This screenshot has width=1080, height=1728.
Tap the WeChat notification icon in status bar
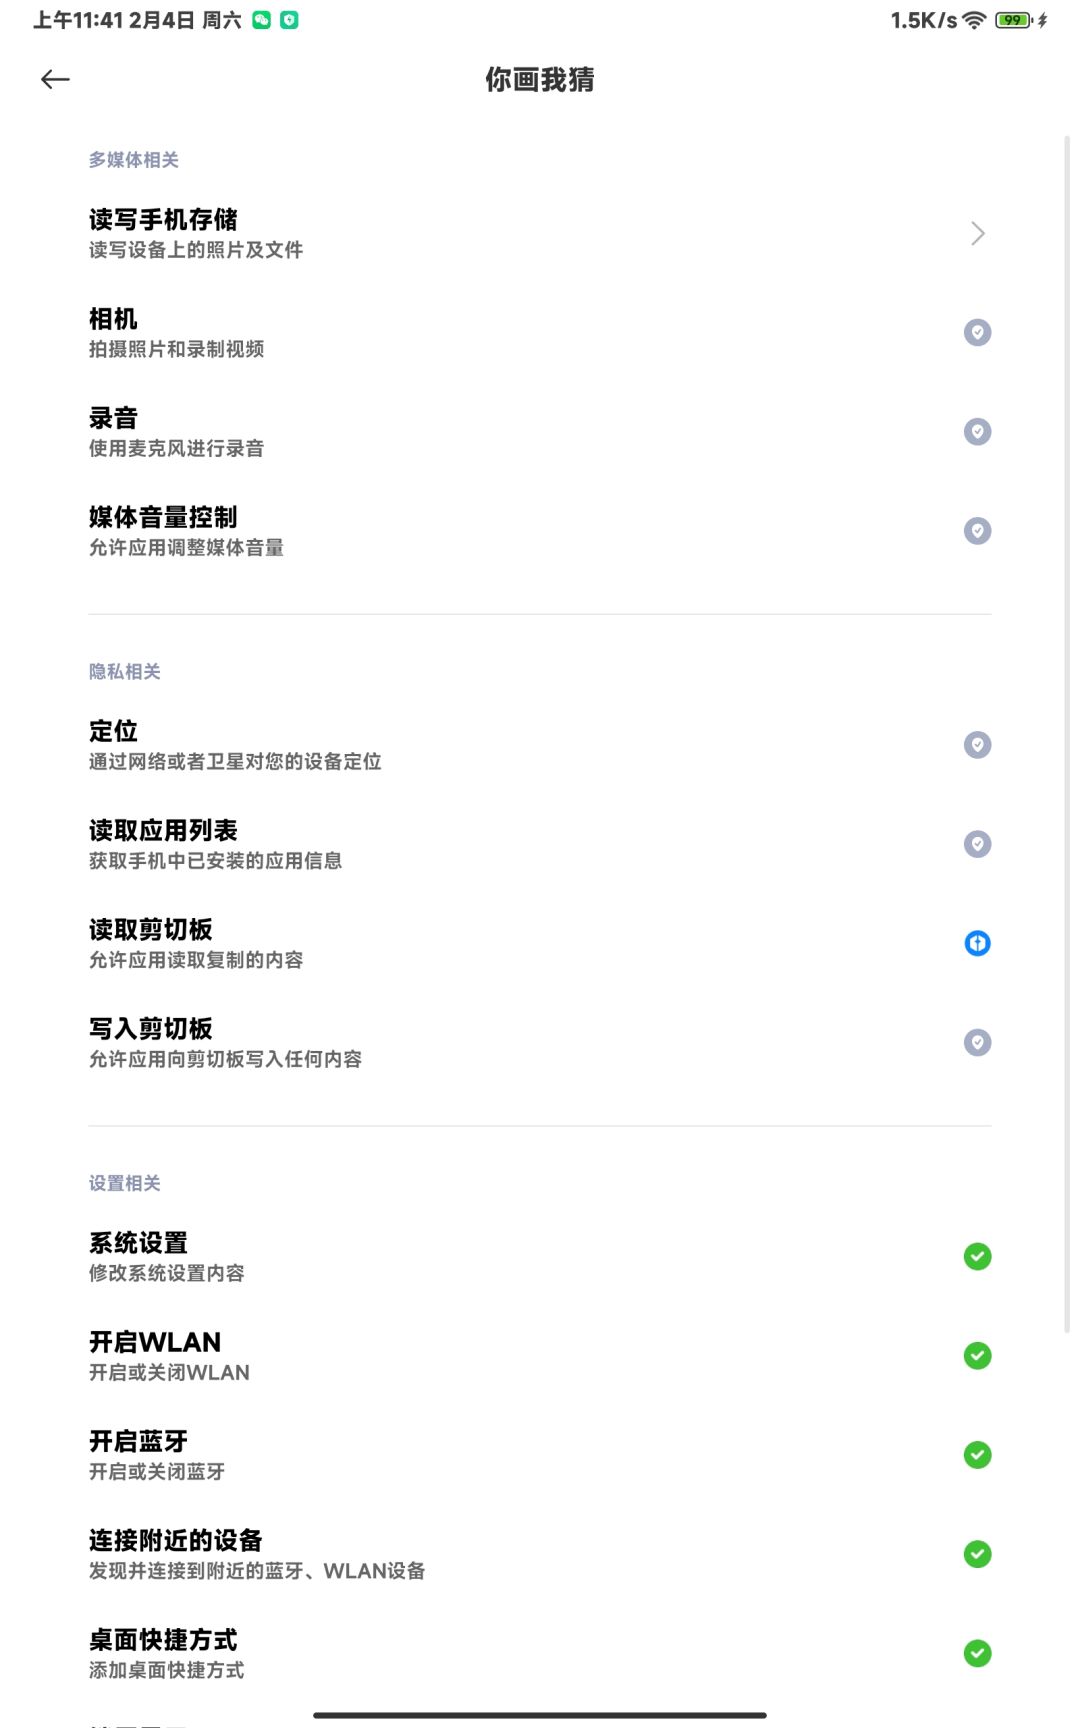261,20
